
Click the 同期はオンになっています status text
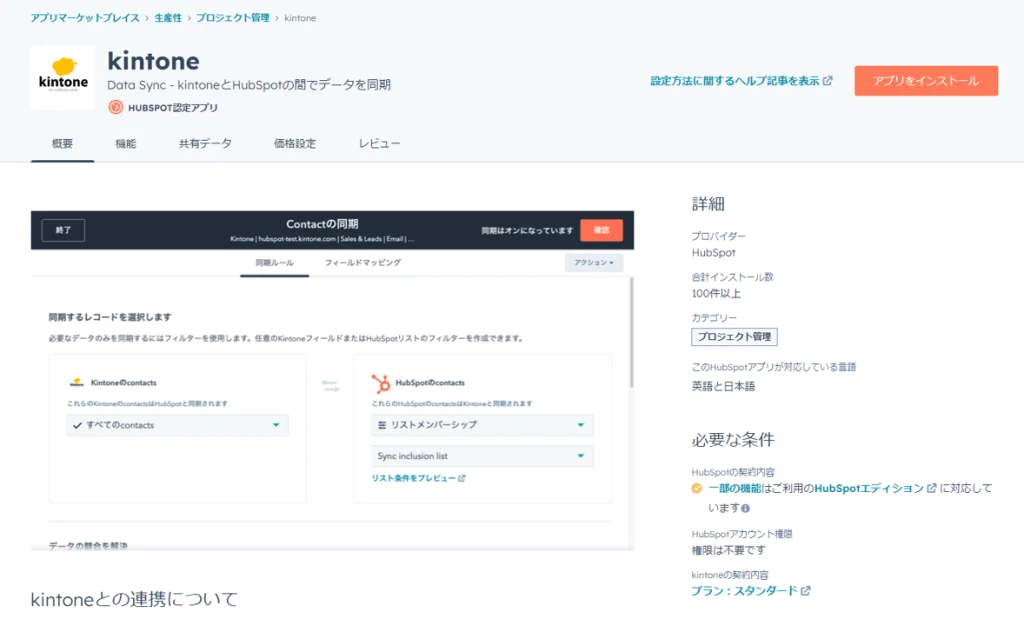pos(527,230)
